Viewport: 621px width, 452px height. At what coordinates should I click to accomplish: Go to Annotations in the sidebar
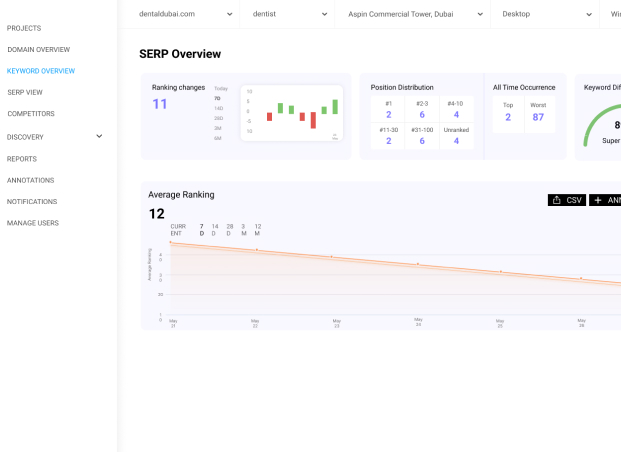pyautogui.click(x=30, y=180)
